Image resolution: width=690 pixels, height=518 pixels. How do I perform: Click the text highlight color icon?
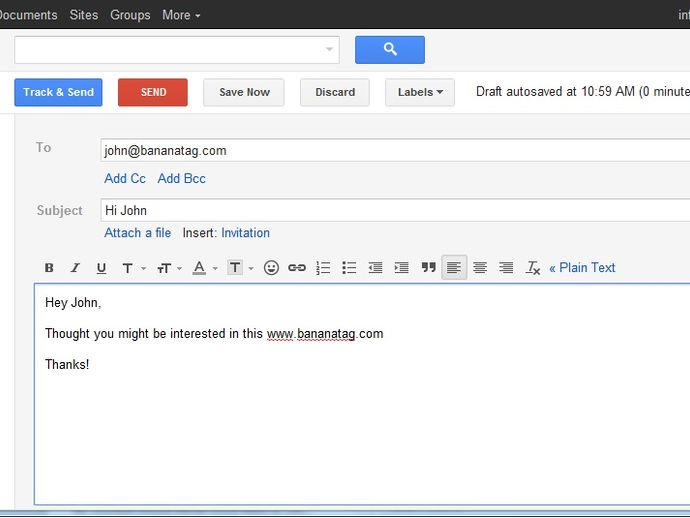pos(235,267)
